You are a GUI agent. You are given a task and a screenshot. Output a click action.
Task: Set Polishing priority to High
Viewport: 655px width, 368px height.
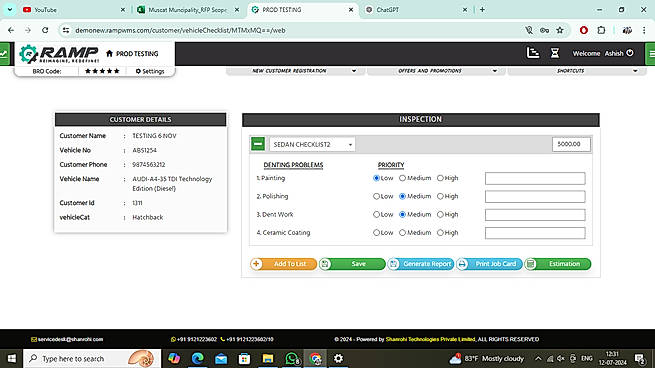point(440,196)
